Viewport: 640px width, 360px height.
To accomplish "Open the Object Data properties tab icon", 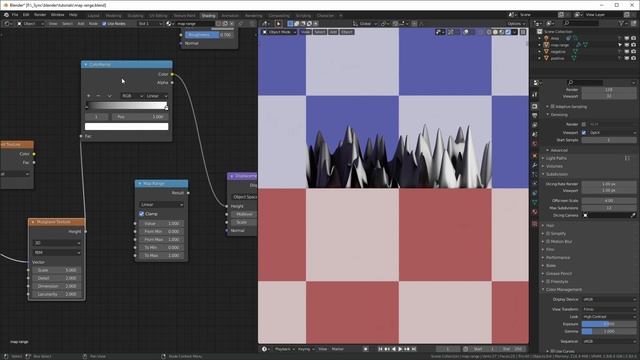I will (x=535, y=202).
